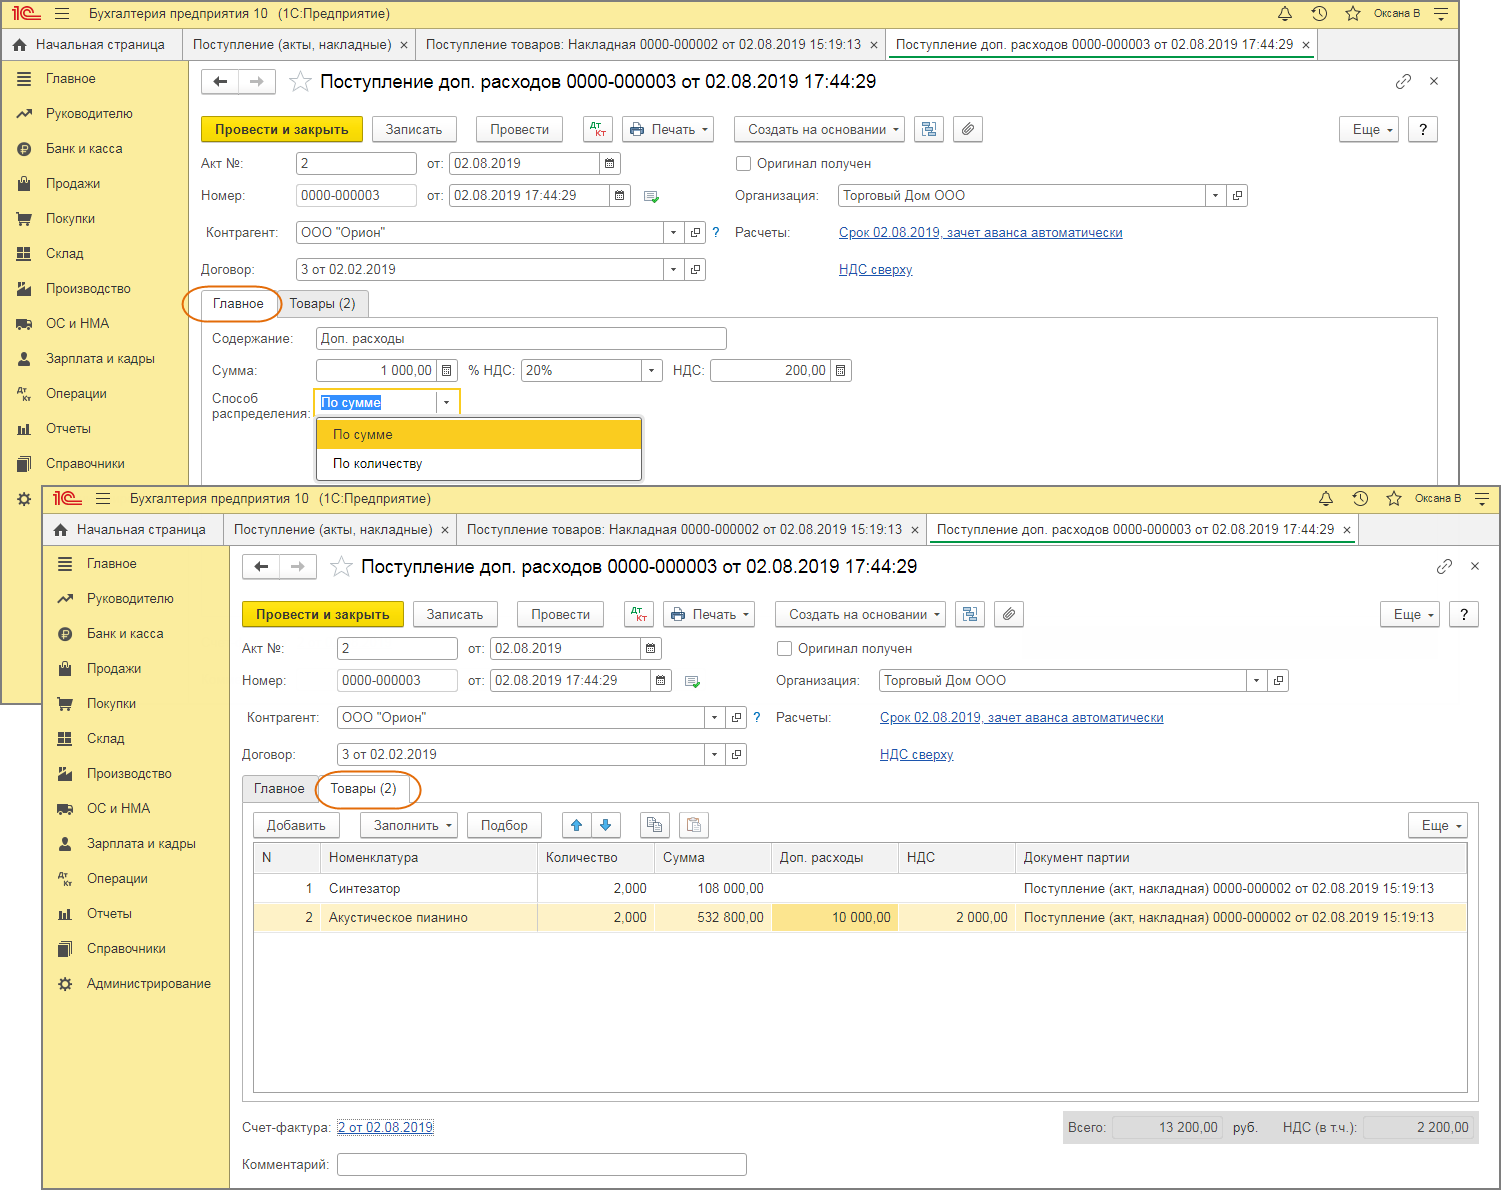This screenshot has width=1502, height=1191.
Task: Expand Организация dropdown in front window
Action: tap(1257, 681)
